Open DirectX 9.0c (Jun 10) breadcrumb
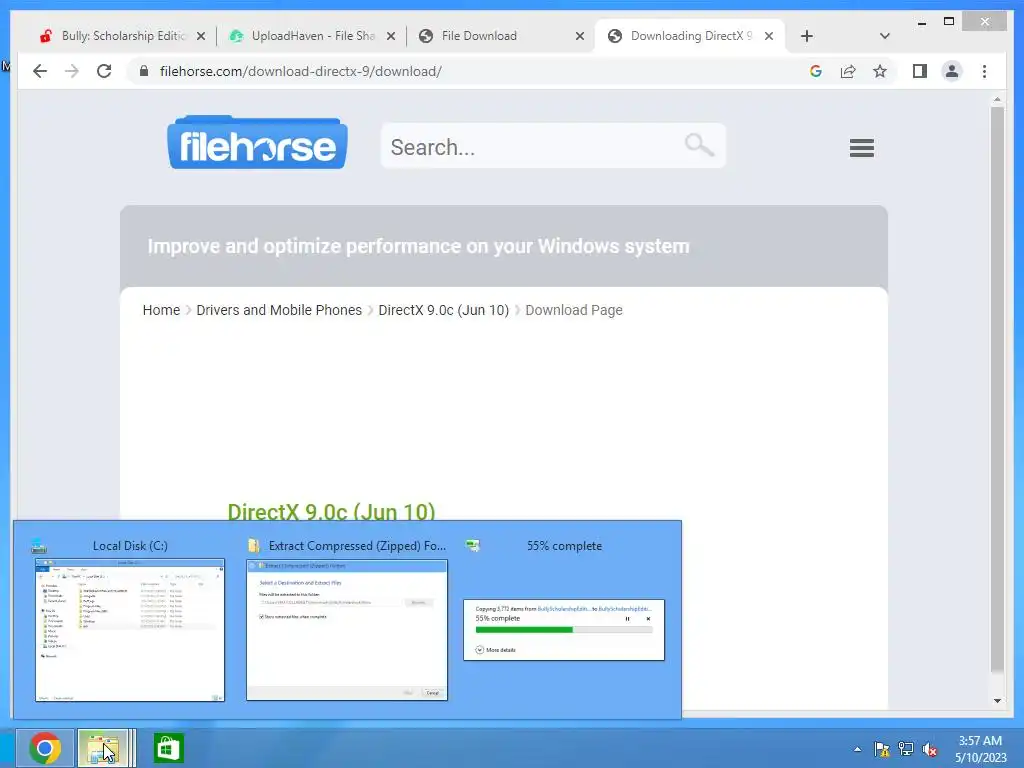The image size is (1024, 768). 443,310
